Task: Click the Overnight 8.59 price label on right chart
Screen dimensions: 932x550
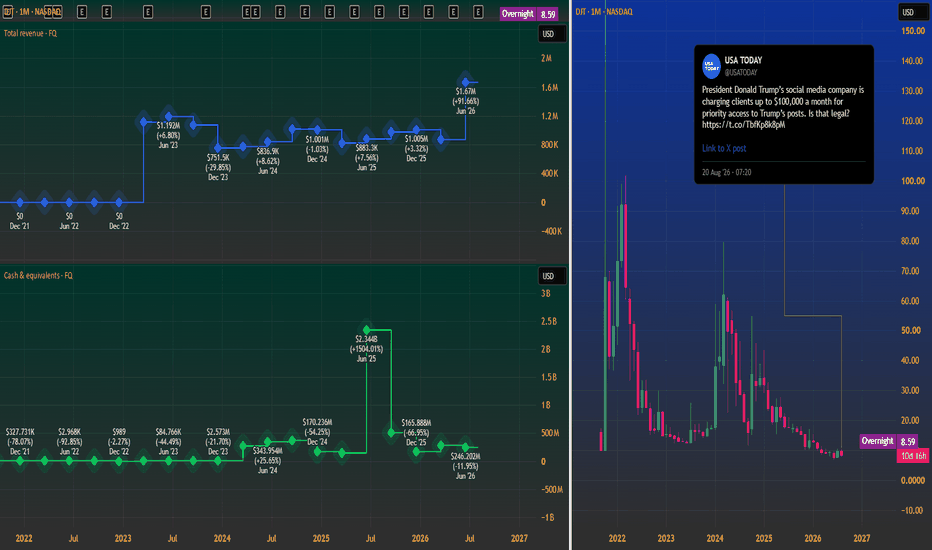Action: pyautogui.click(x=889, y=441)
